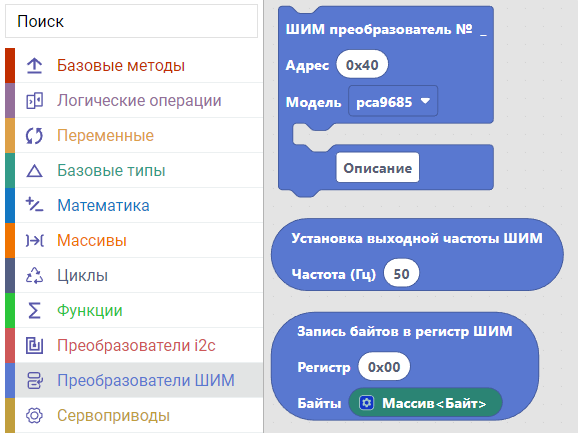This screenshot has width=578, height=433.
Task: Click the plus-slash icon for Математика
Action: click(34, 205)
